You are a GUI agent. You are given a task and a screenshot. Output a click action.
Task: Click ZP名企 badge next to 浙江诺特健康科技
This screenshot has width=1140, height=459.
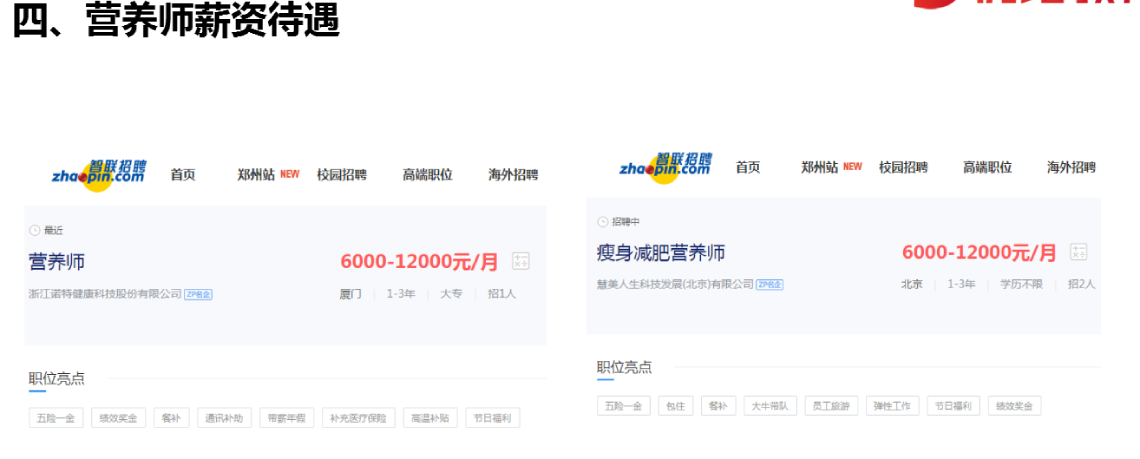click(x=198, y=295)
